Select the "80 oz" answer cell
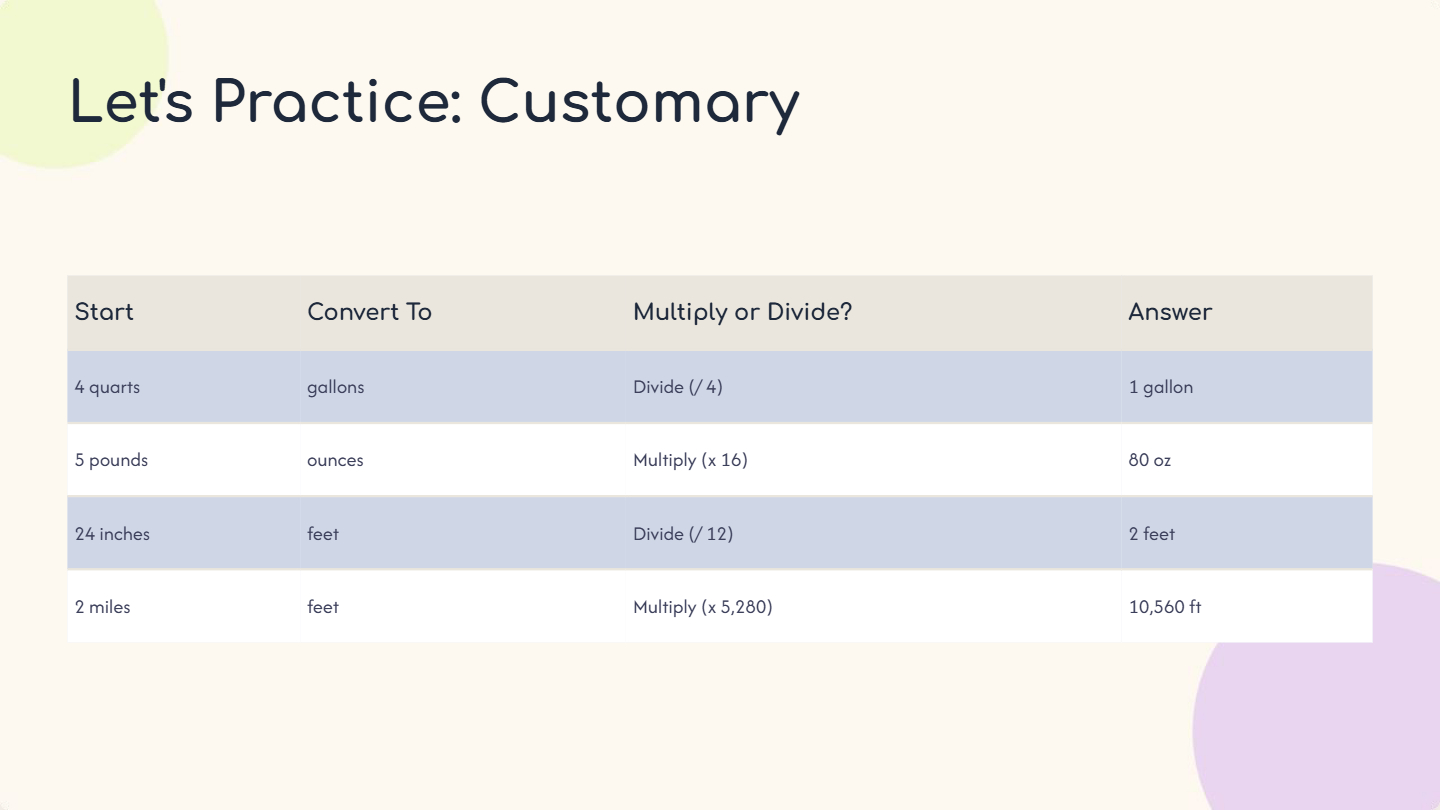 (x=1150, y=461)
